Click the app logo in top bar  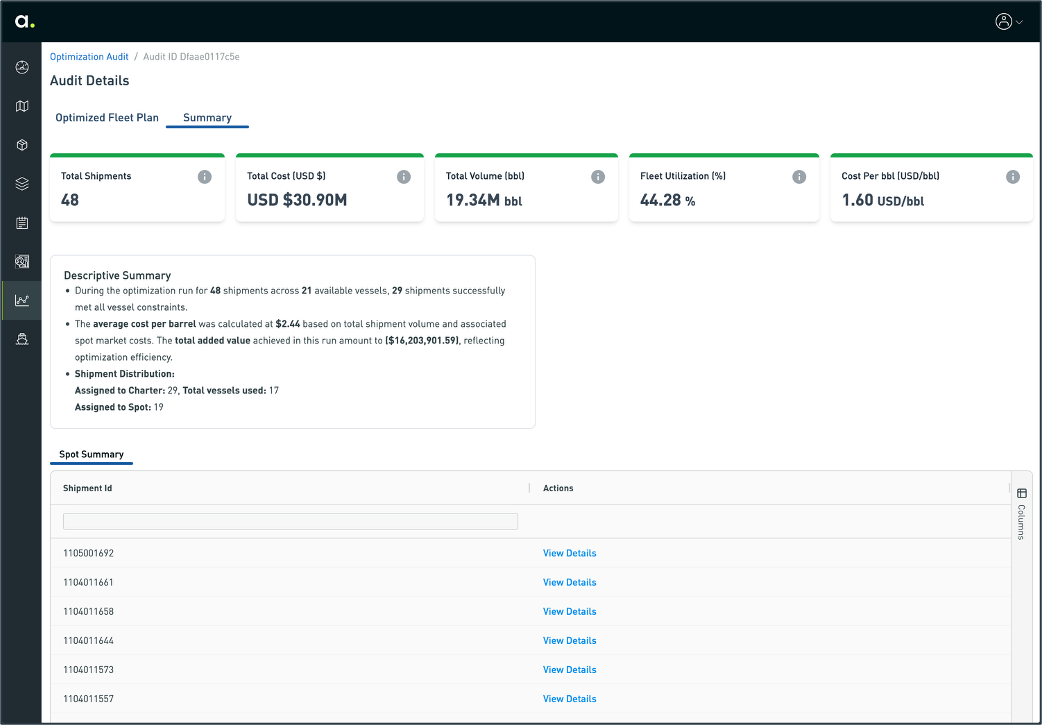point(25,21)
